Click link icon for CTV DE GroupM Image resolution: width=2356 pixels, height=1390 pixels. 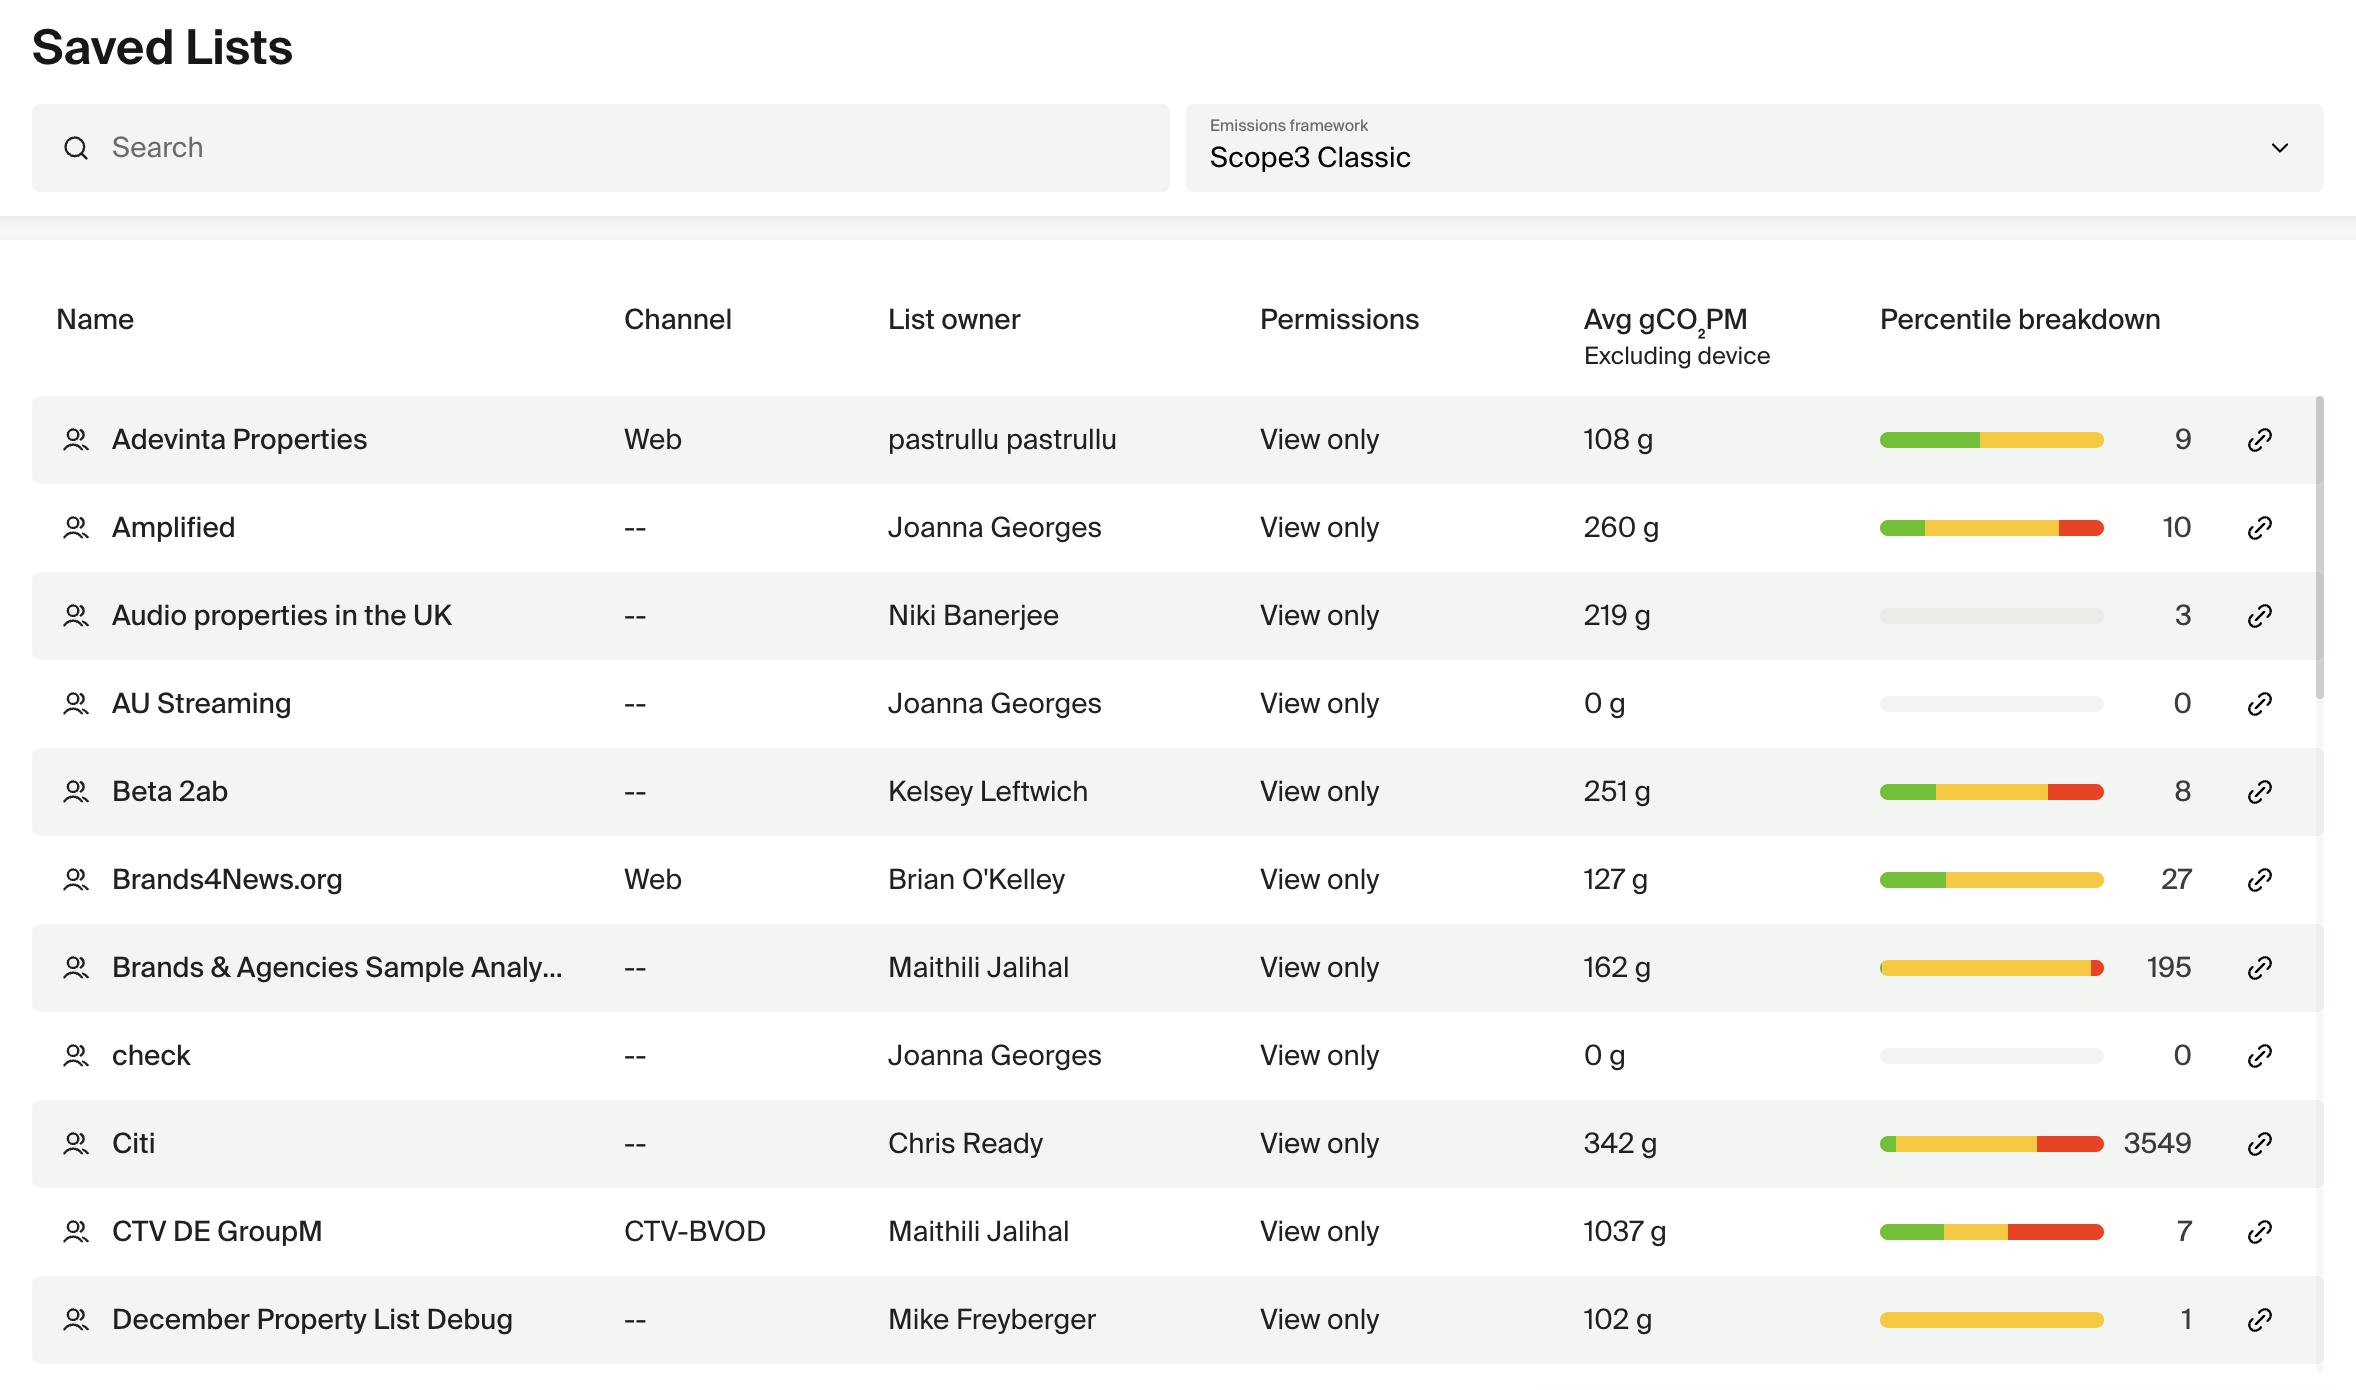point(2259,1232)
